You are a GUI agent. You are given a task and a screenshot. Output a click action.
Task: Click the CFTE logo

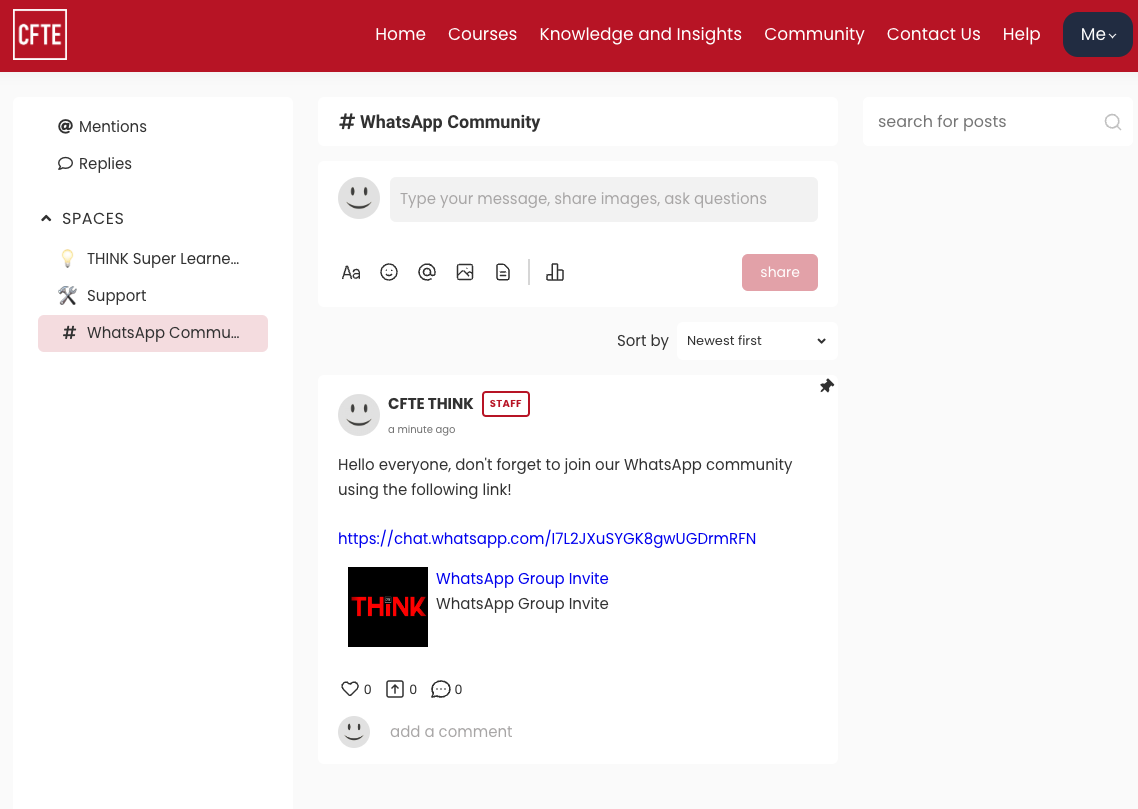coord(40,34)
